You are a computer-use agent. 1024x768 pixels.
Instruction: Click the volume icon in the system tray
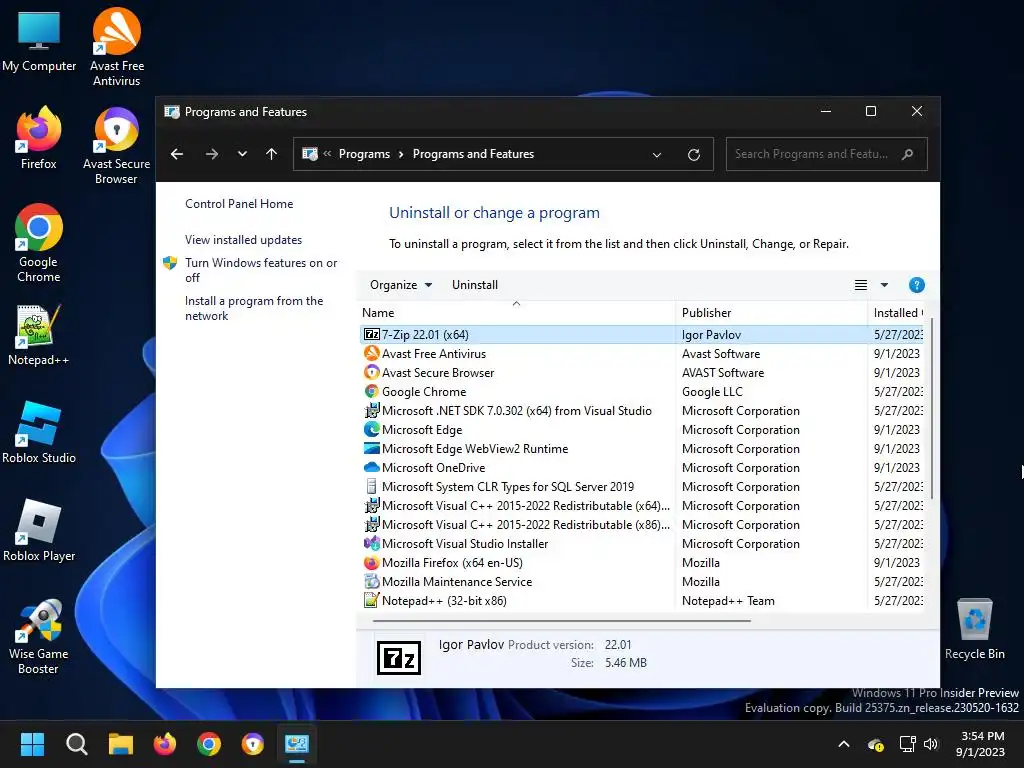pos(931,744)
